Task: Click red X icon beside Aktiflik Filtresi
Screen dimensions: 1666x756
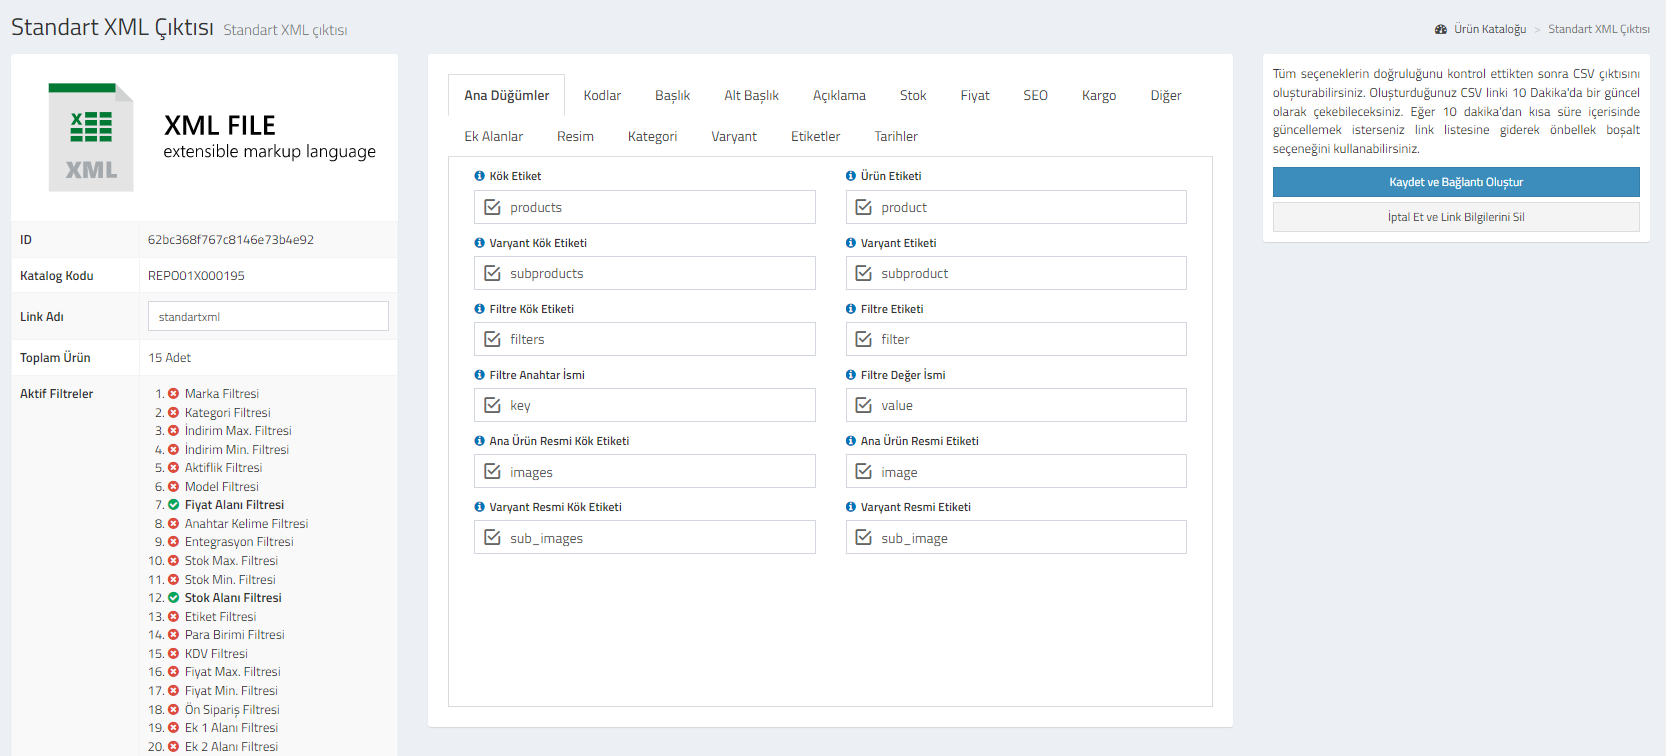Action: point(173,468)
